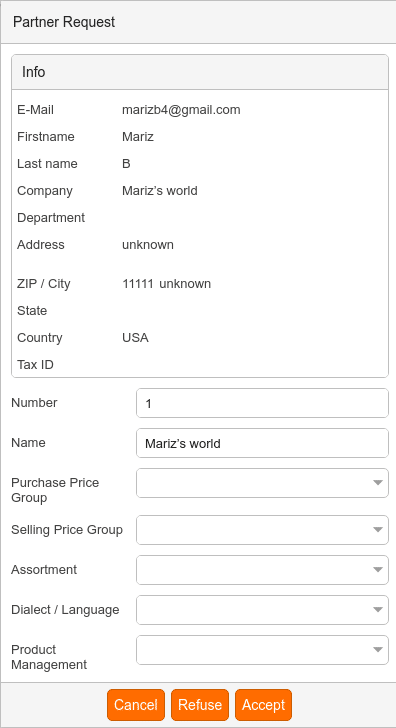Expand the Selling Price Group dropdown arrow
This screenshot has height=728, width=396.
(x=378, y=530)
